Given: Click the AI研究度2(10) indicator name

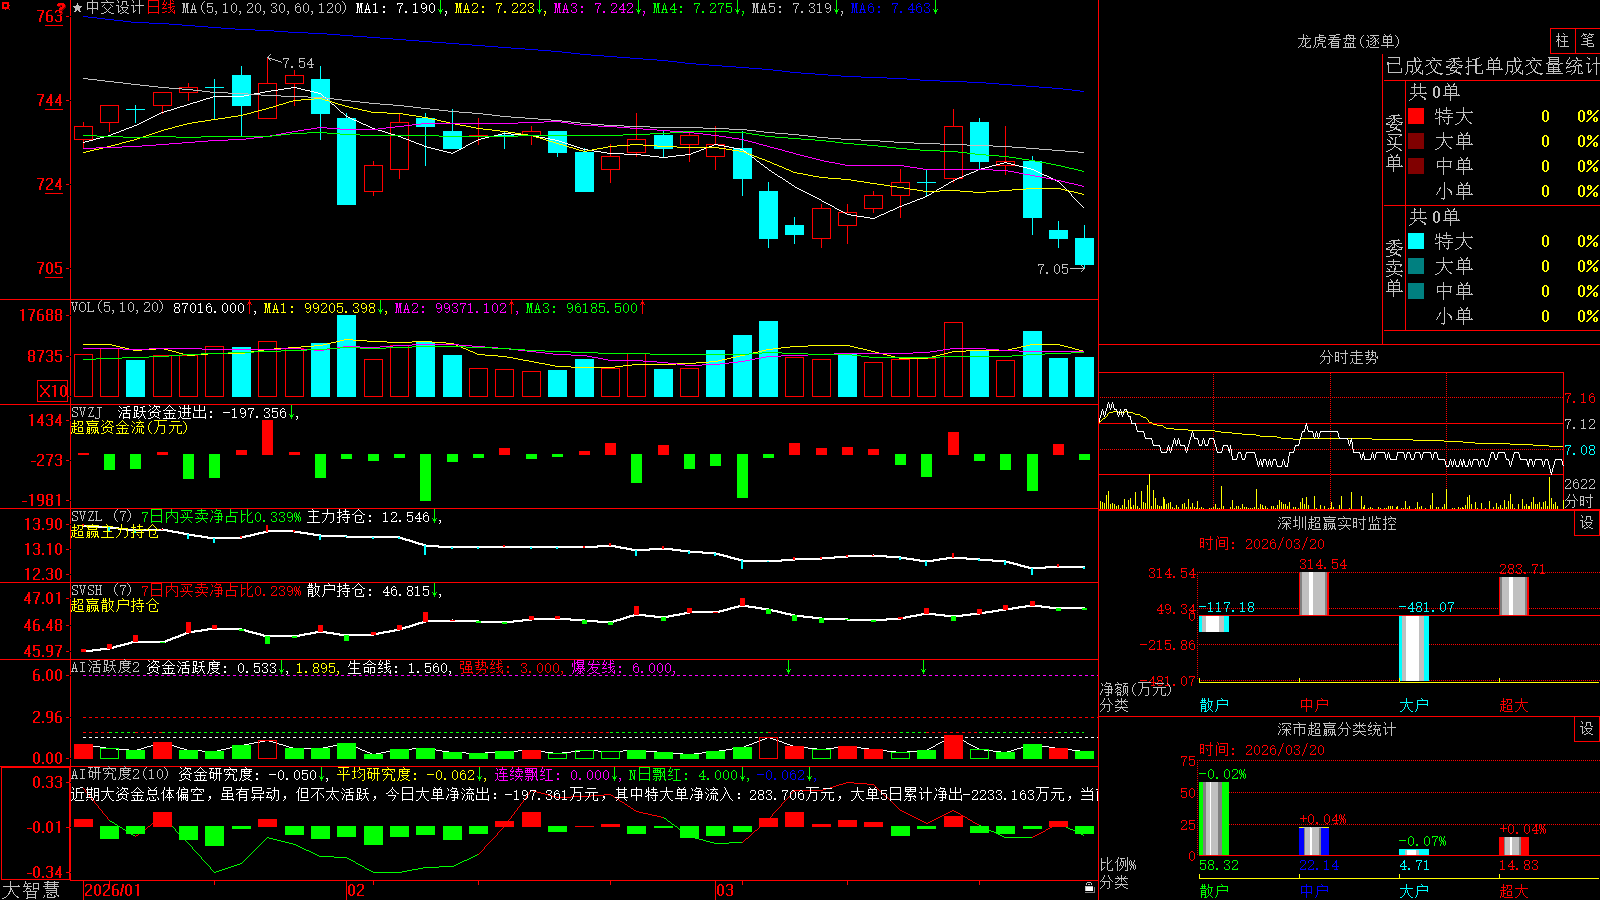Looking at the screenshot, I should tap(120, 774).
